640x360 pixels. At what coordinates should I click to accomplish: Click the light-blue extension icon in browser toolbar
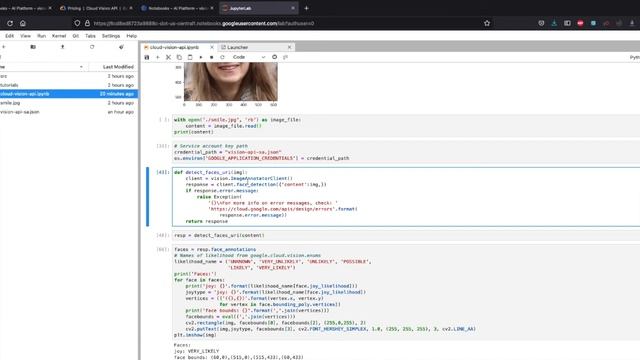593,23
